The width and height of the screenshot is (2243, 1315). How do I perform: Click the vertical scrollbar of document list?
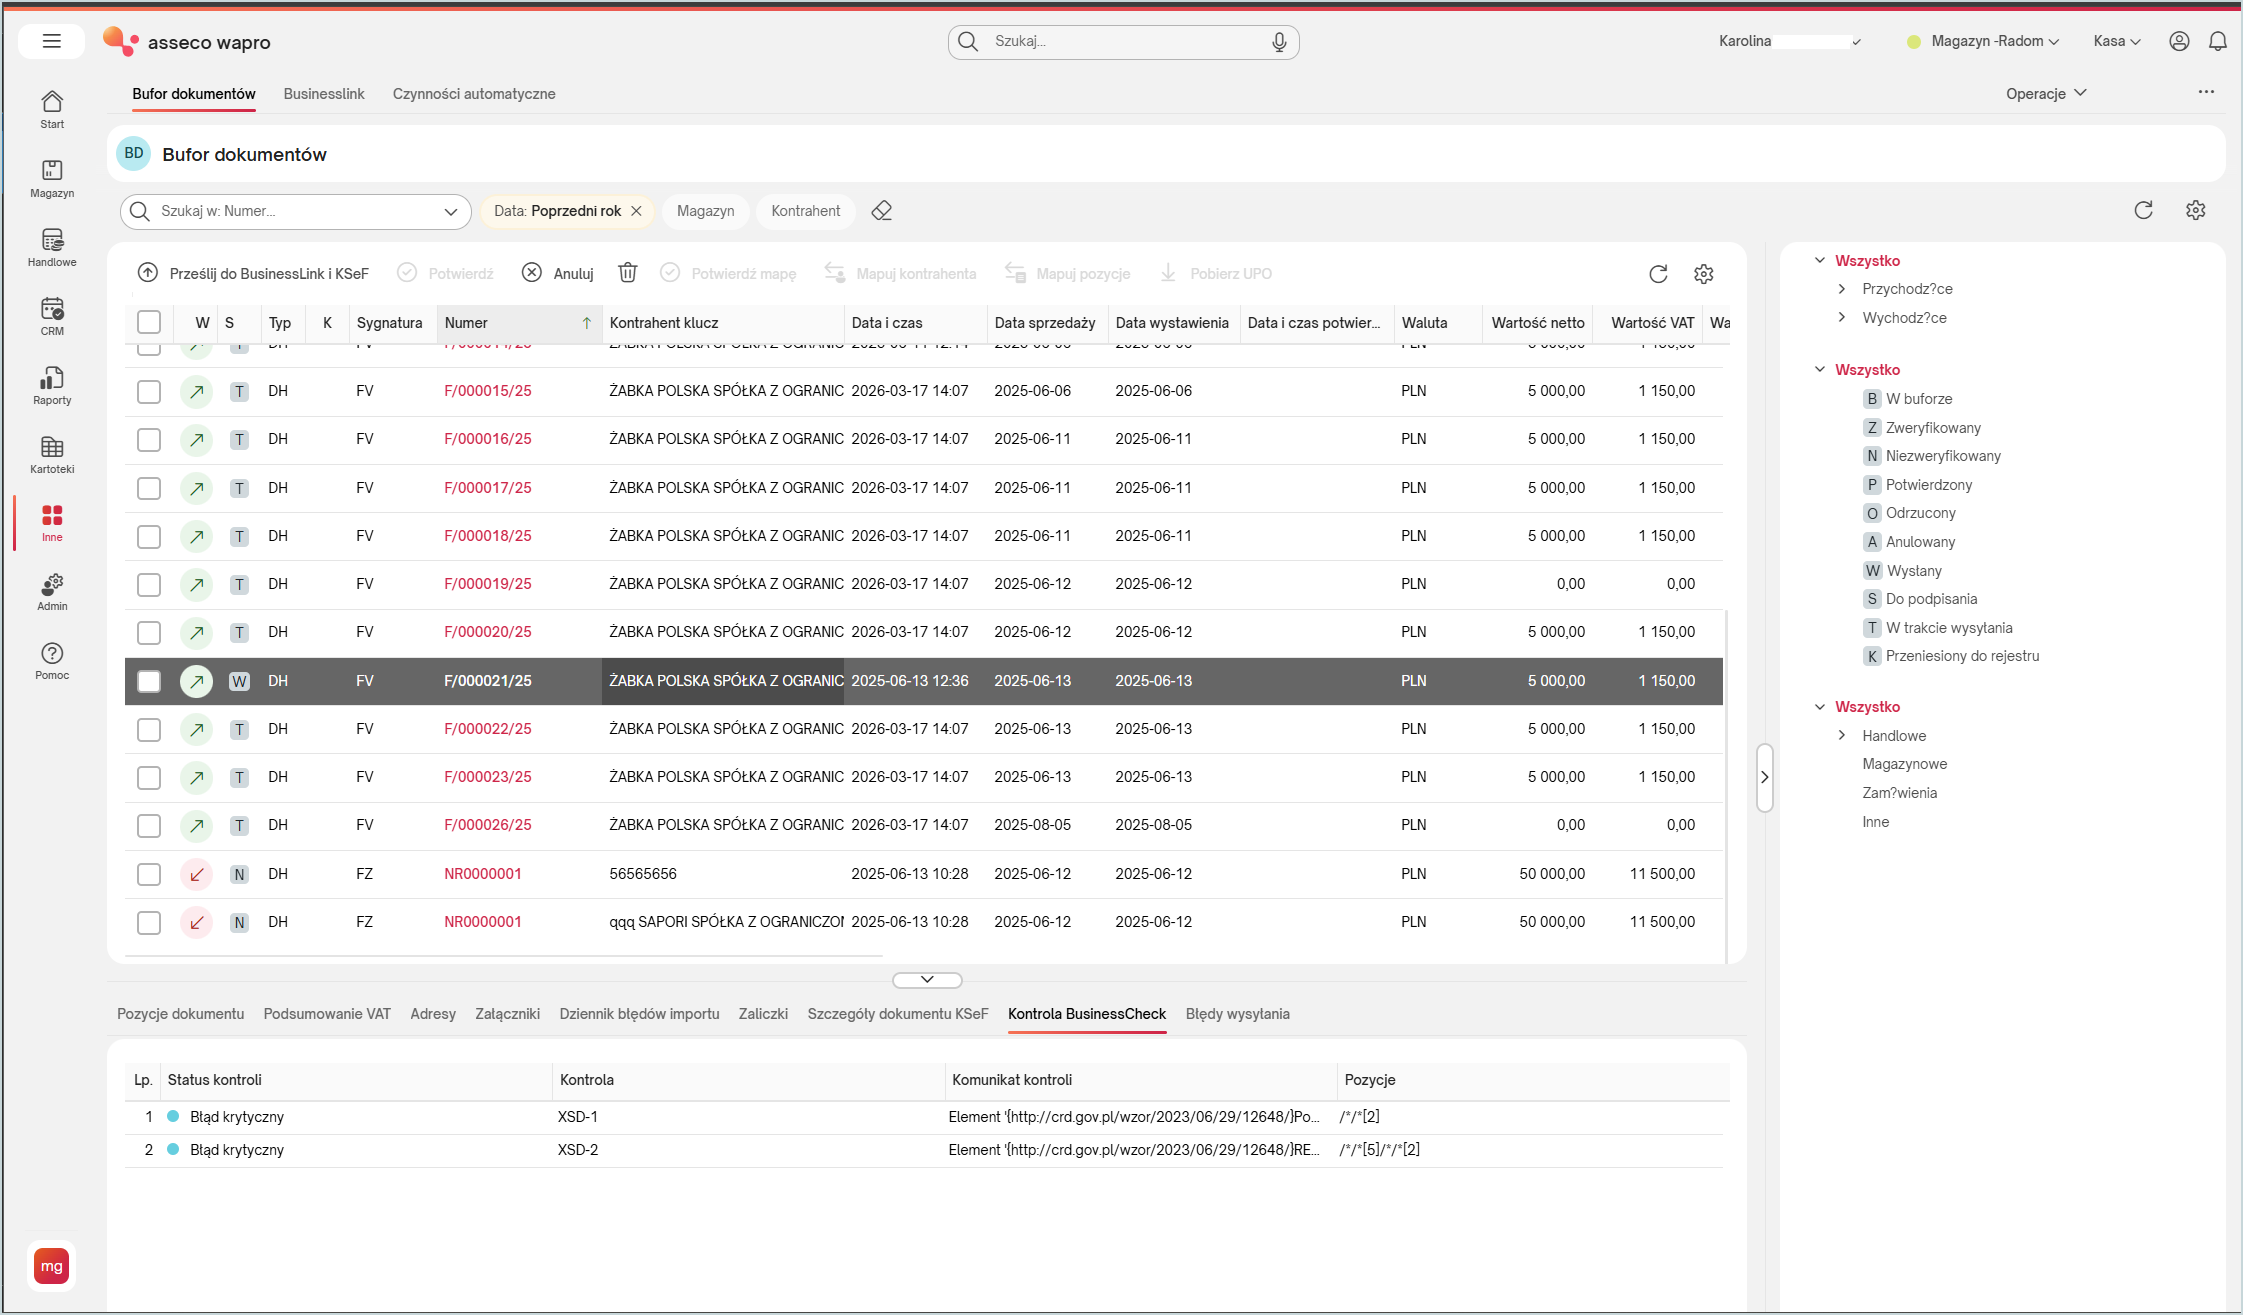coord(1727,785)
